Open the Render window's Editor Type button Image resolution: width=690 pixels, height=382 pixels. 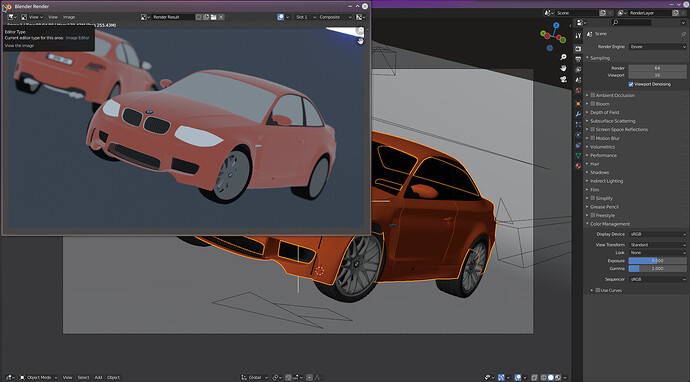tap(11, 17)
